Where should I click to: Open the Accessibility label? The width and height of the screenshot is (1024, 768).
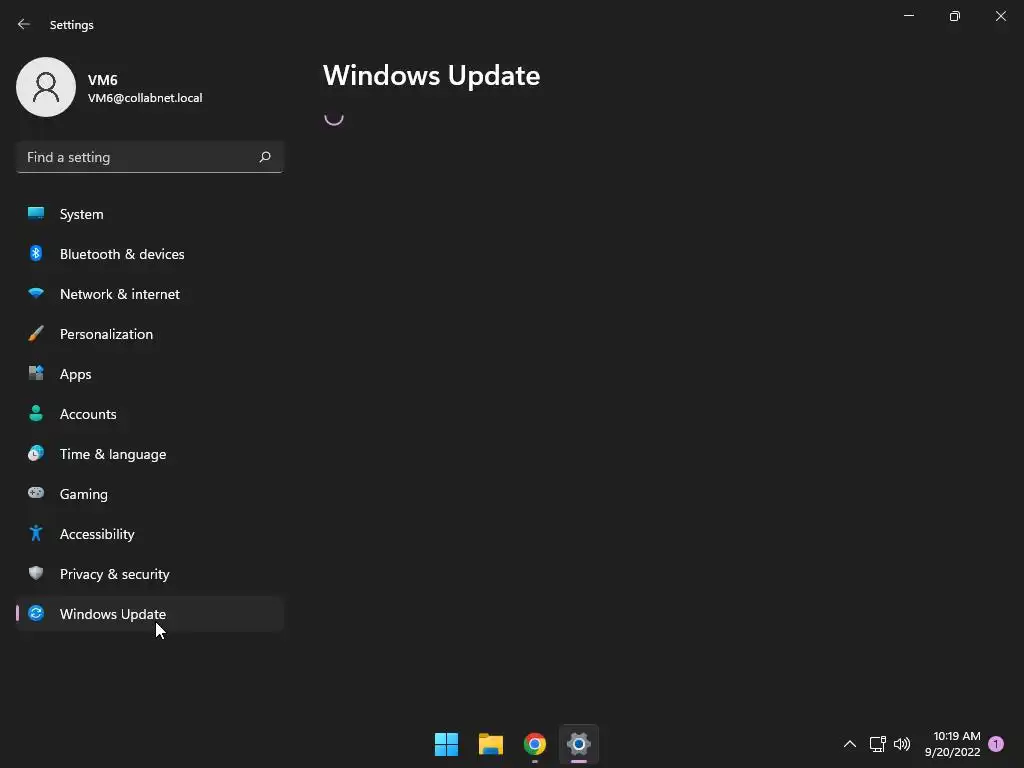[97, 534]
